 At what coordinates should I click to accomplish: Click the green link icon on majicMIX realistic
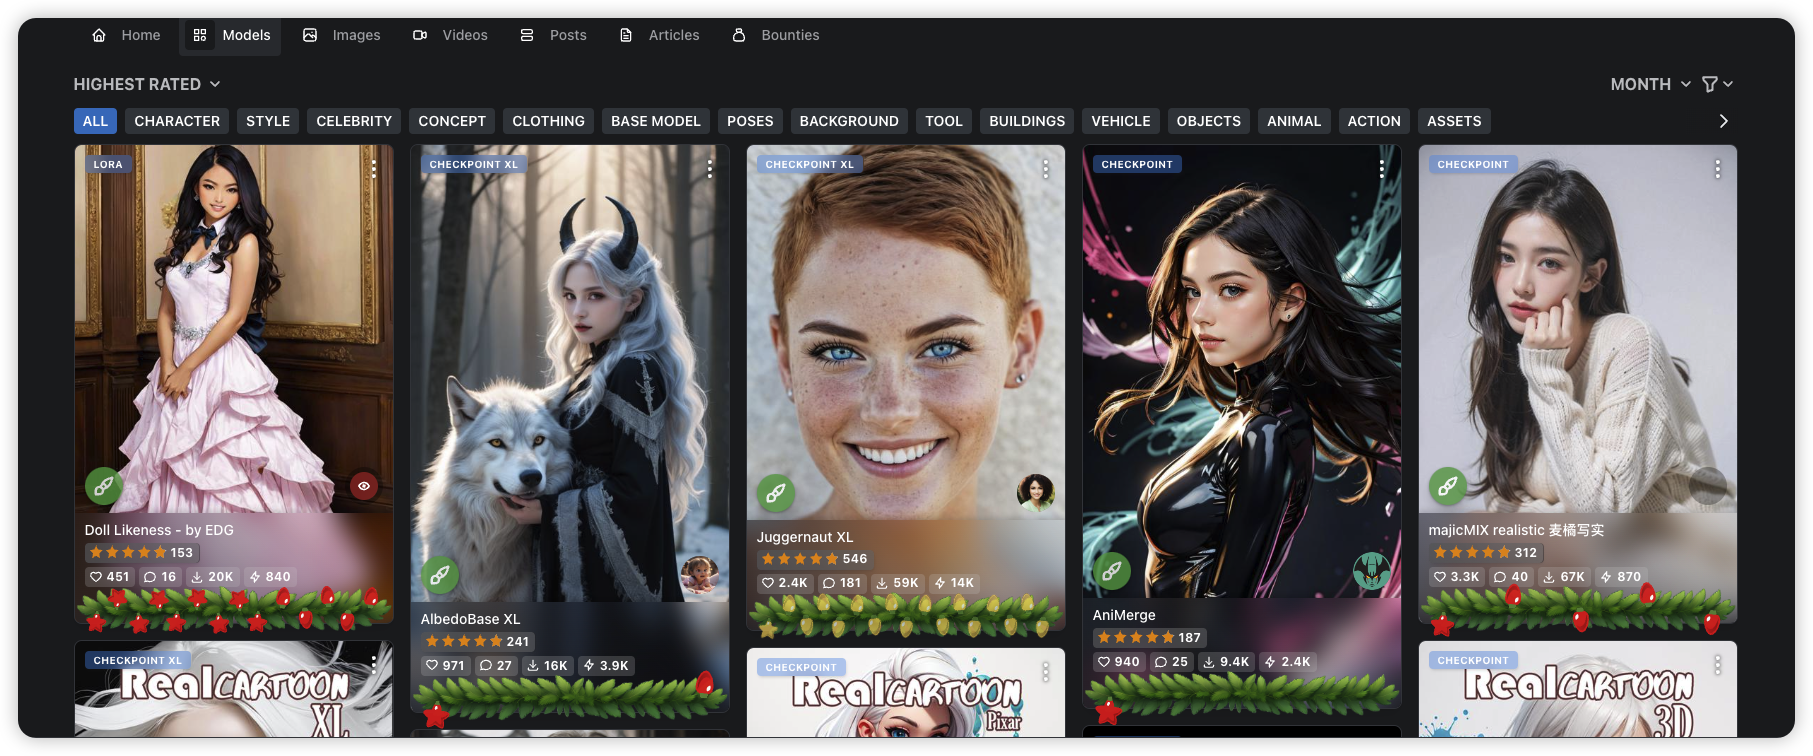pyautogui.click(x=1448, y=486)
